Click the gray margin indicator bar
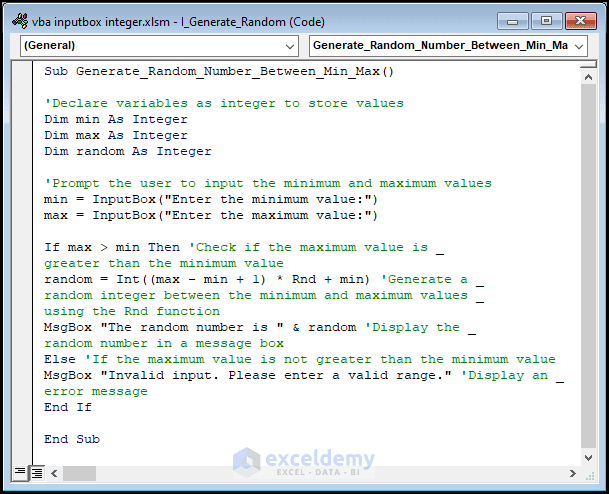This screenshot has width=609, height=494. (x=23, y=263)
